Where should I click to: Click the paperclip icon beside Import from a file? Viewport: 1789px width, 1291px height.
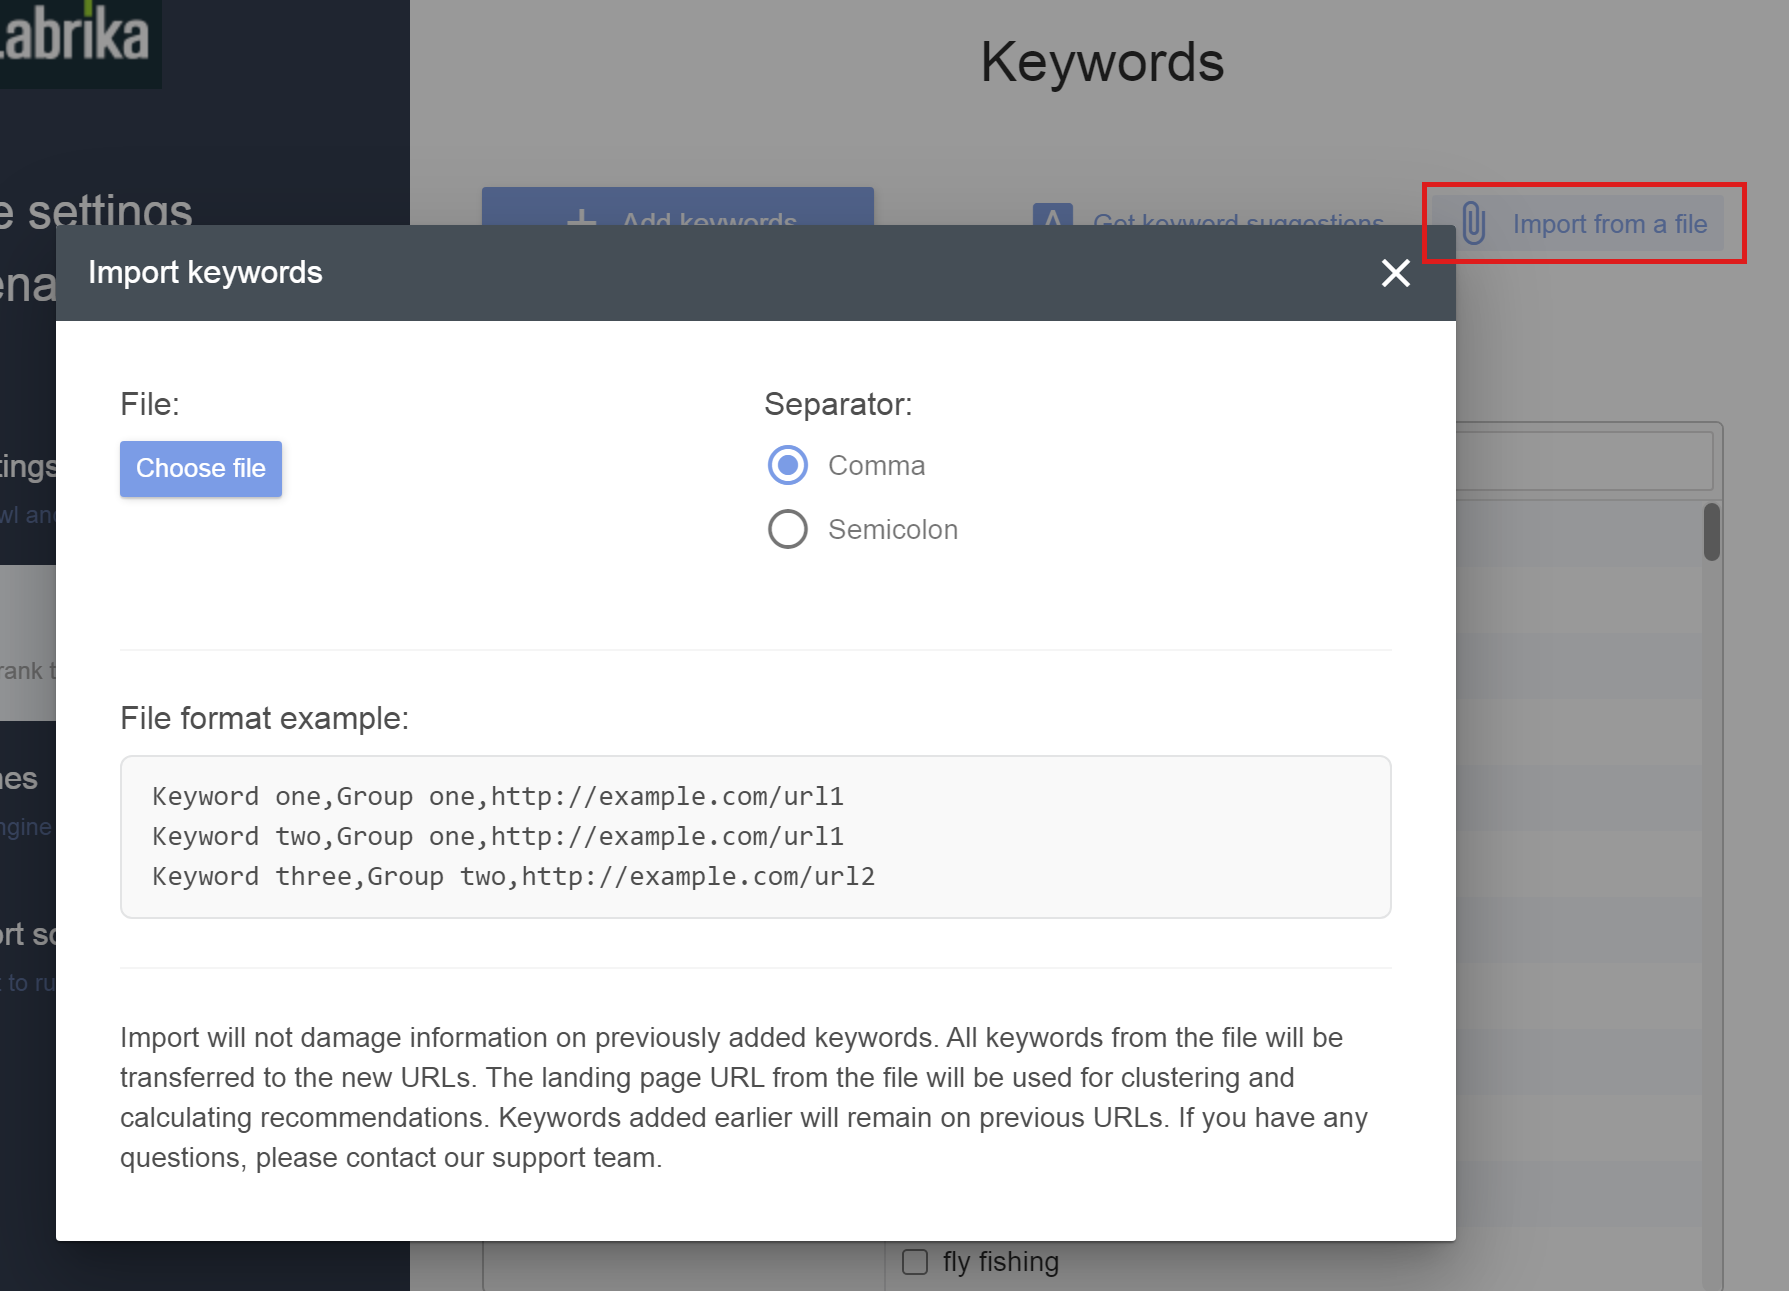1473,223
